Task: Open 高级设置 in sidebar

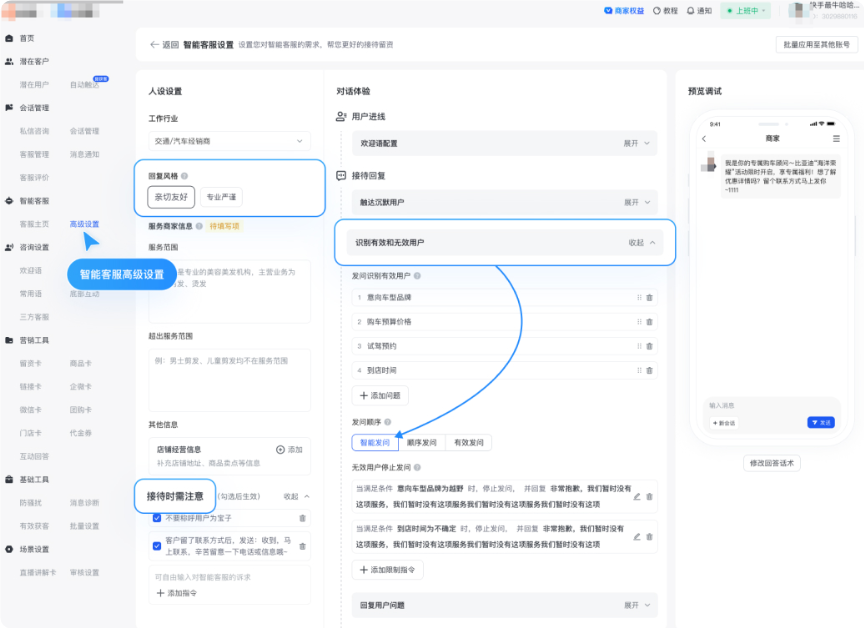Action: pos(84,224)
